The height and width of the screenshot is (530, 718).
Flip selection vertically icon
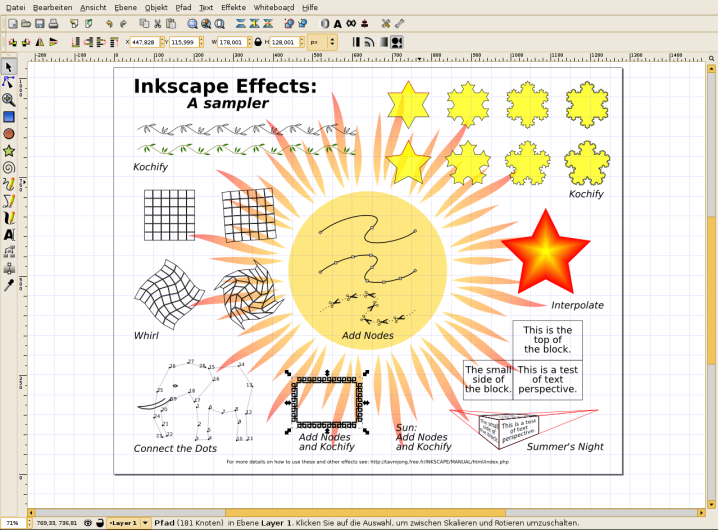(x=54, y=42)
